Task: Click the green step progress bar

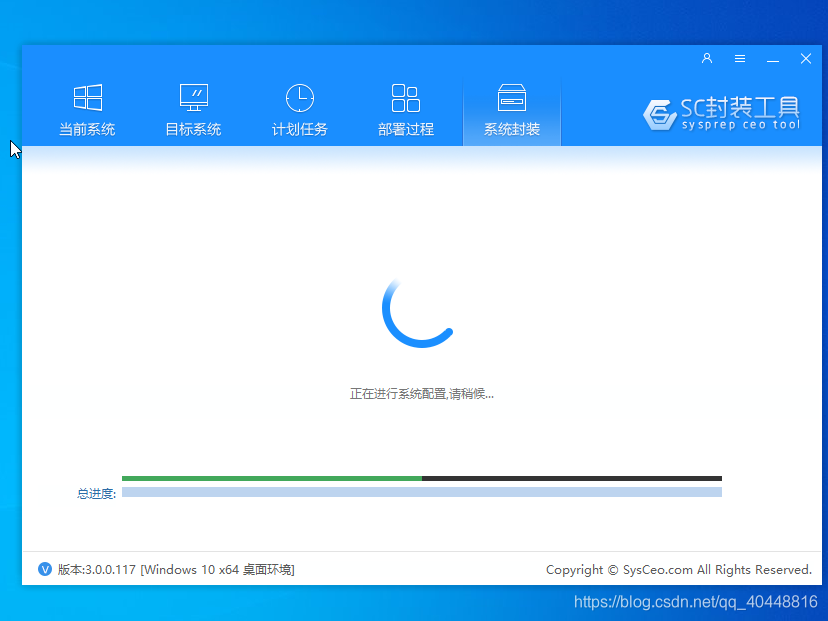Action: [421, 478]
